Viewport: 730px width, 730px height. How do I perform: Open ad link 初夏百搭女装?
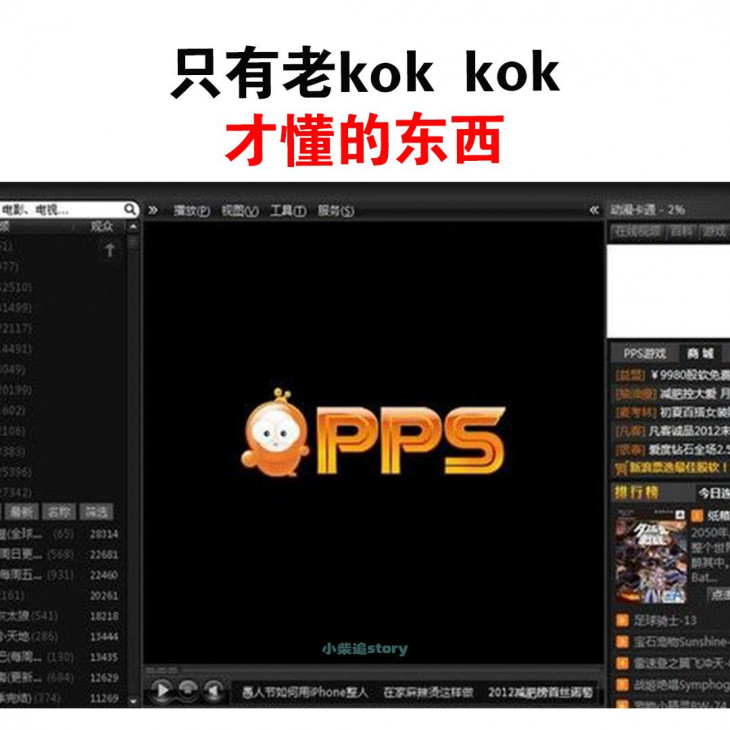[695, 412]
